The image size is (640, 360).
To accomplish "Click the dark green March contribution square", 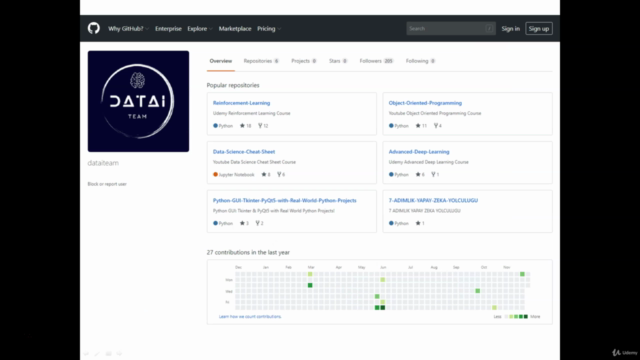I will coord(310,285).
